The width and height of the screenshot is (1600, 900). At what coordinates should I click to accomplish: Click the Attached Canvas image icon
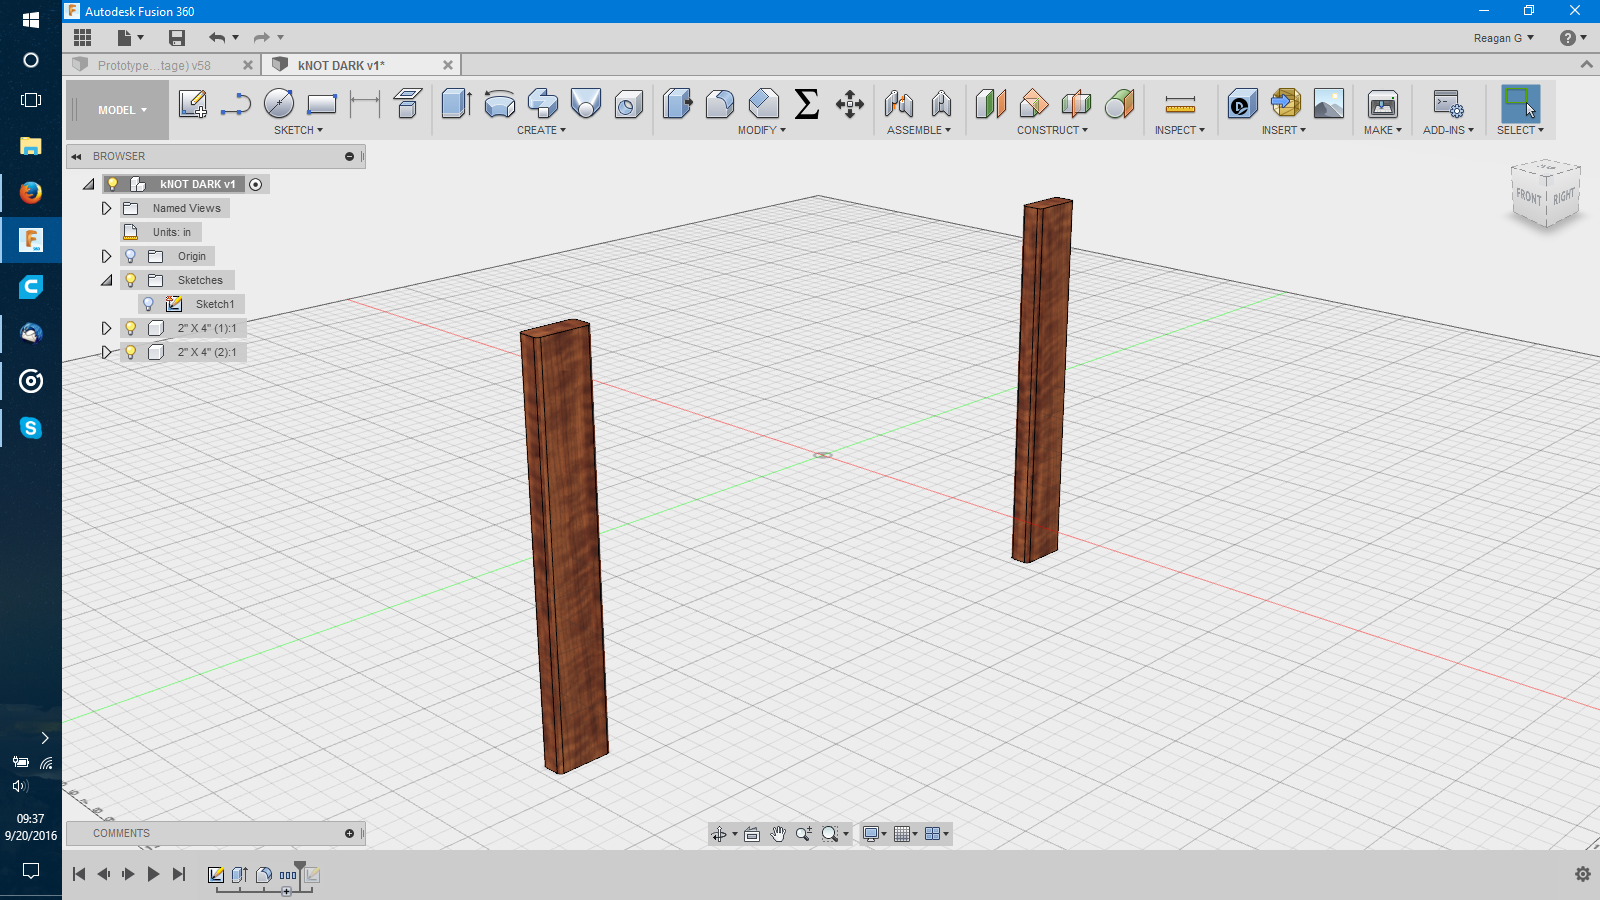[1328, 104]
